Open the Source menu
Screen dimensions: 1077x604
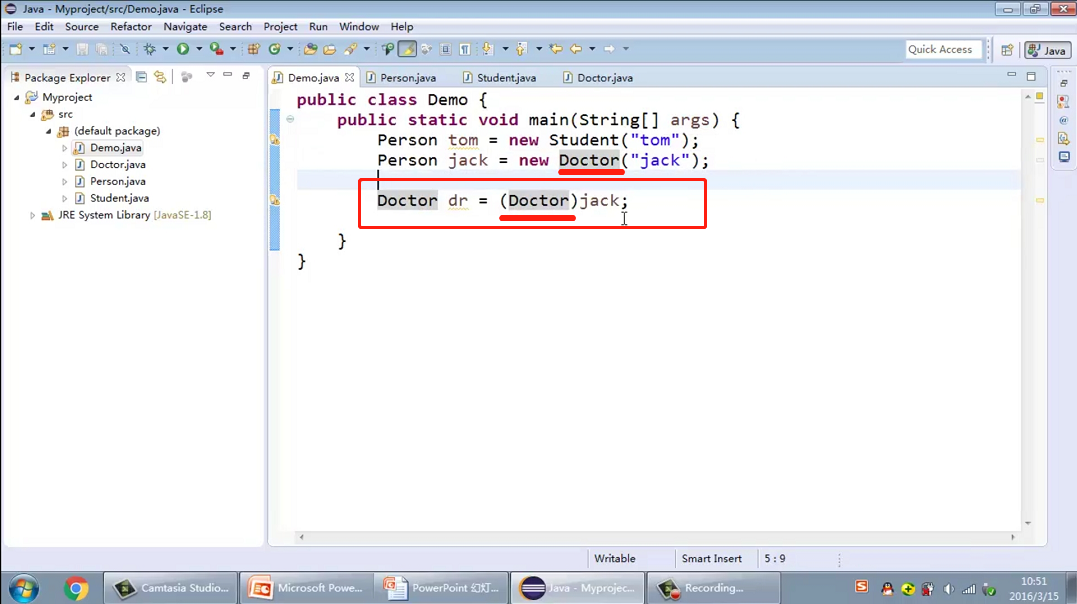82,27
